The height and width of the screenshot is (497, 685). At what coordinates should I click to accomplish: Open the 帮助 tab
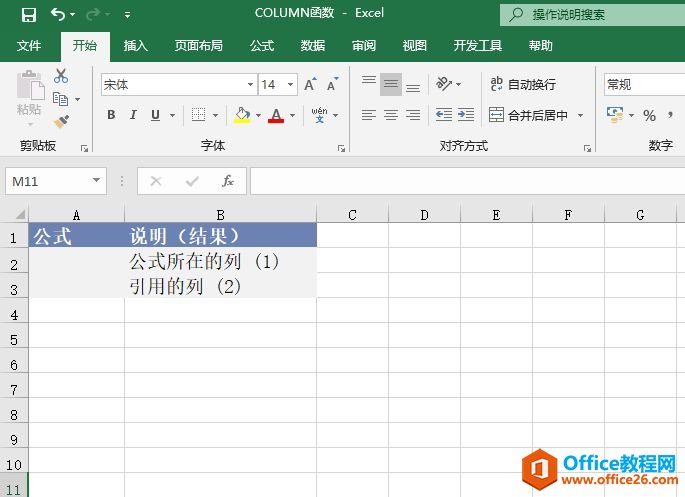[x=541, y=45]
